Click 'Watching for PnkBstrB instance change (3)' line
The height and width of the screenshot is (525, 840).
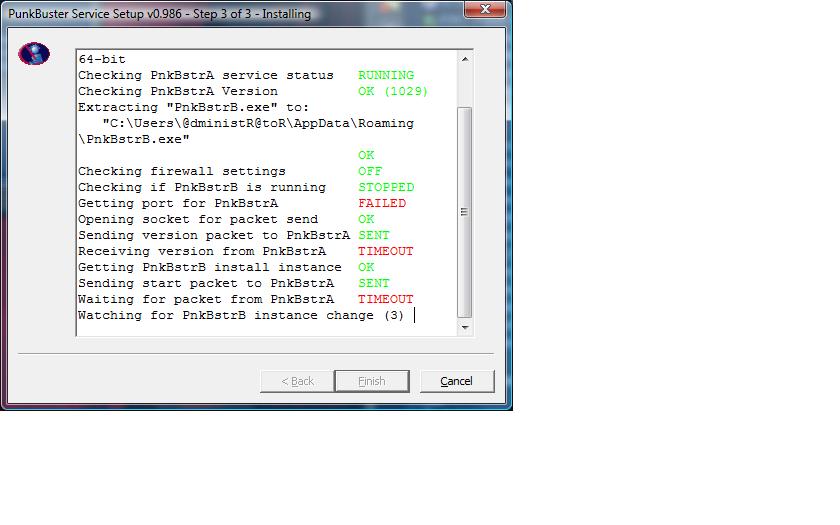point(241,316)
